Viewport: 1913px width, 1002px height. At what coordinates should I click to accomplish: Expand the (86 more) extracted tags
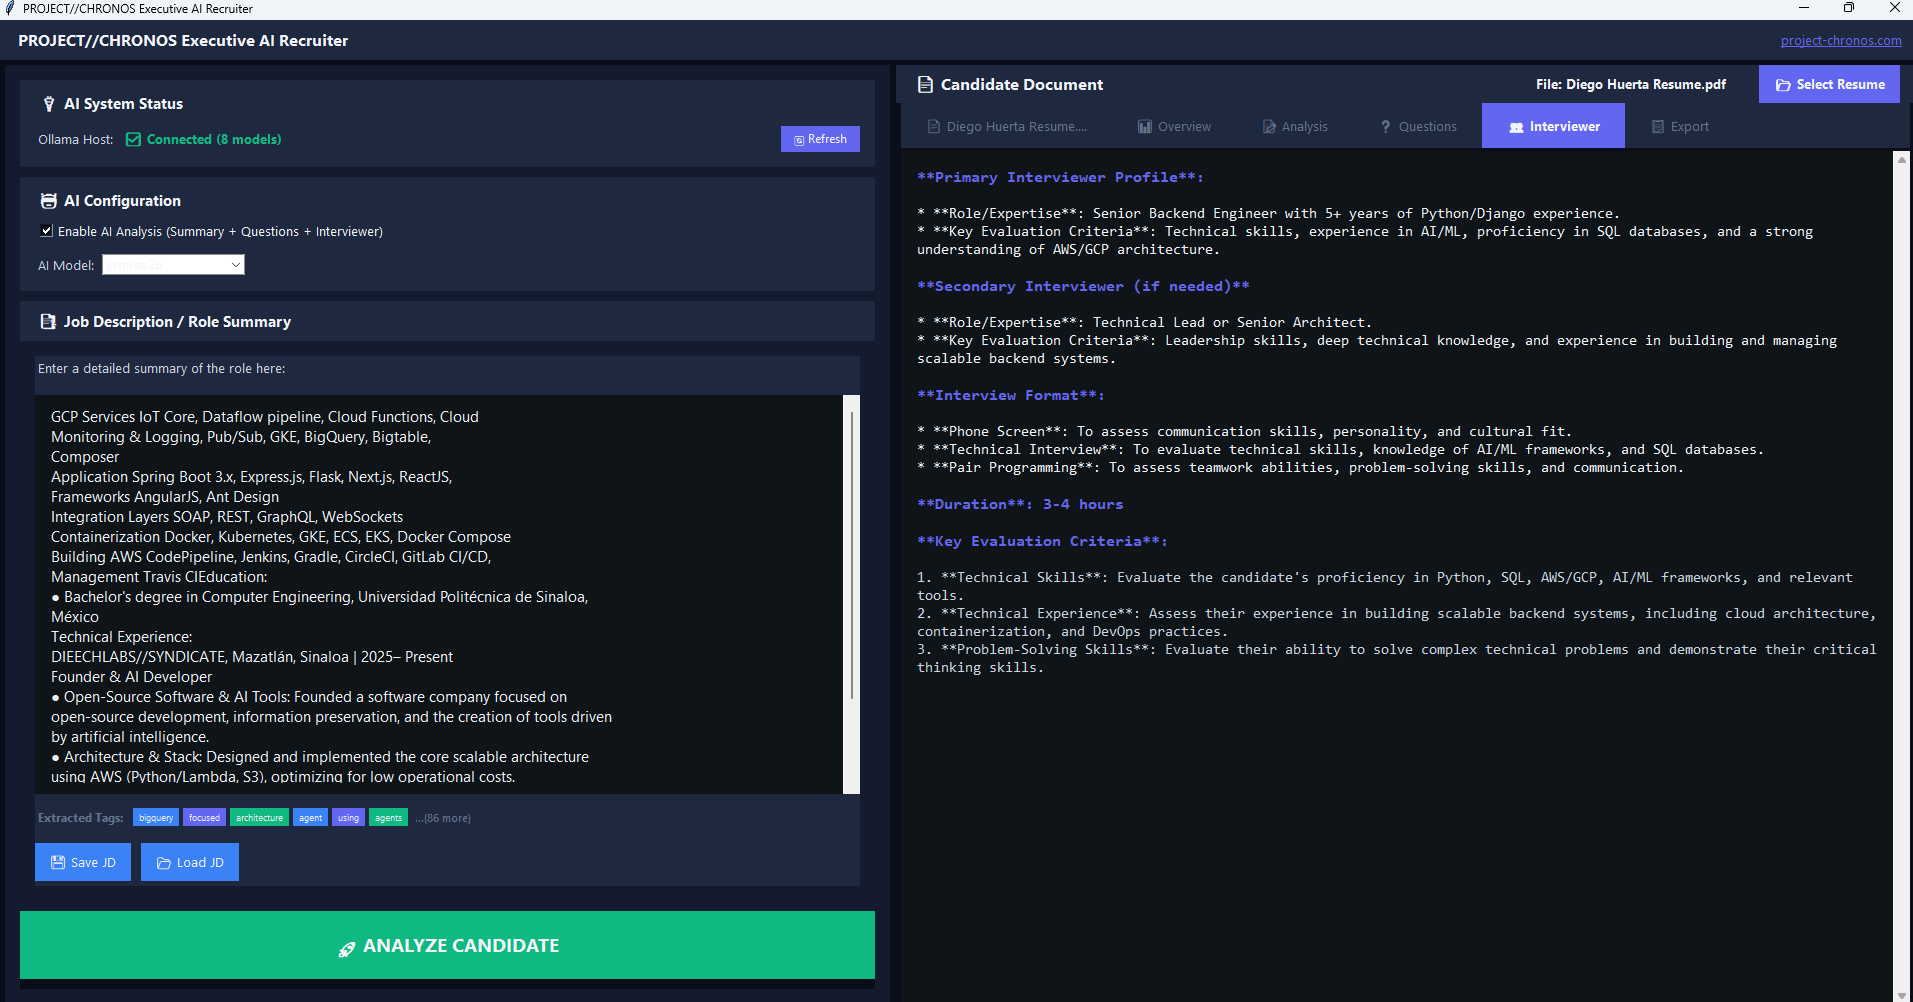[442, 817]
